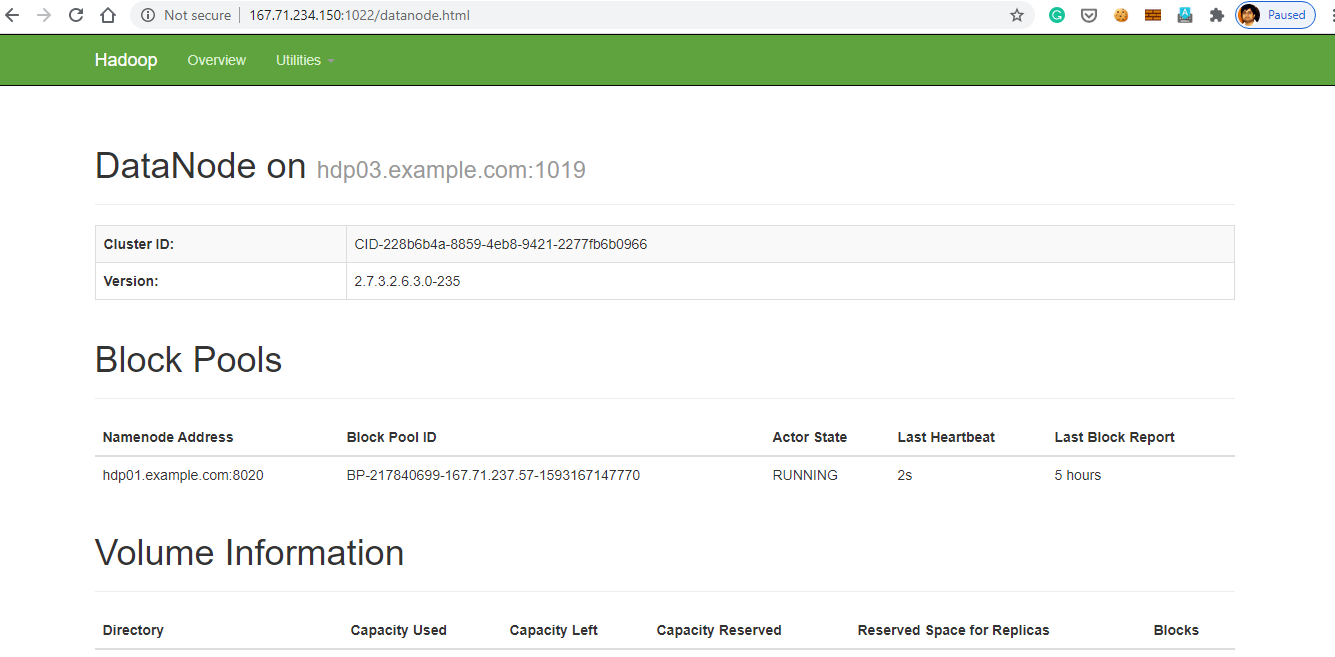Open the Overview page

coord(216,60)
